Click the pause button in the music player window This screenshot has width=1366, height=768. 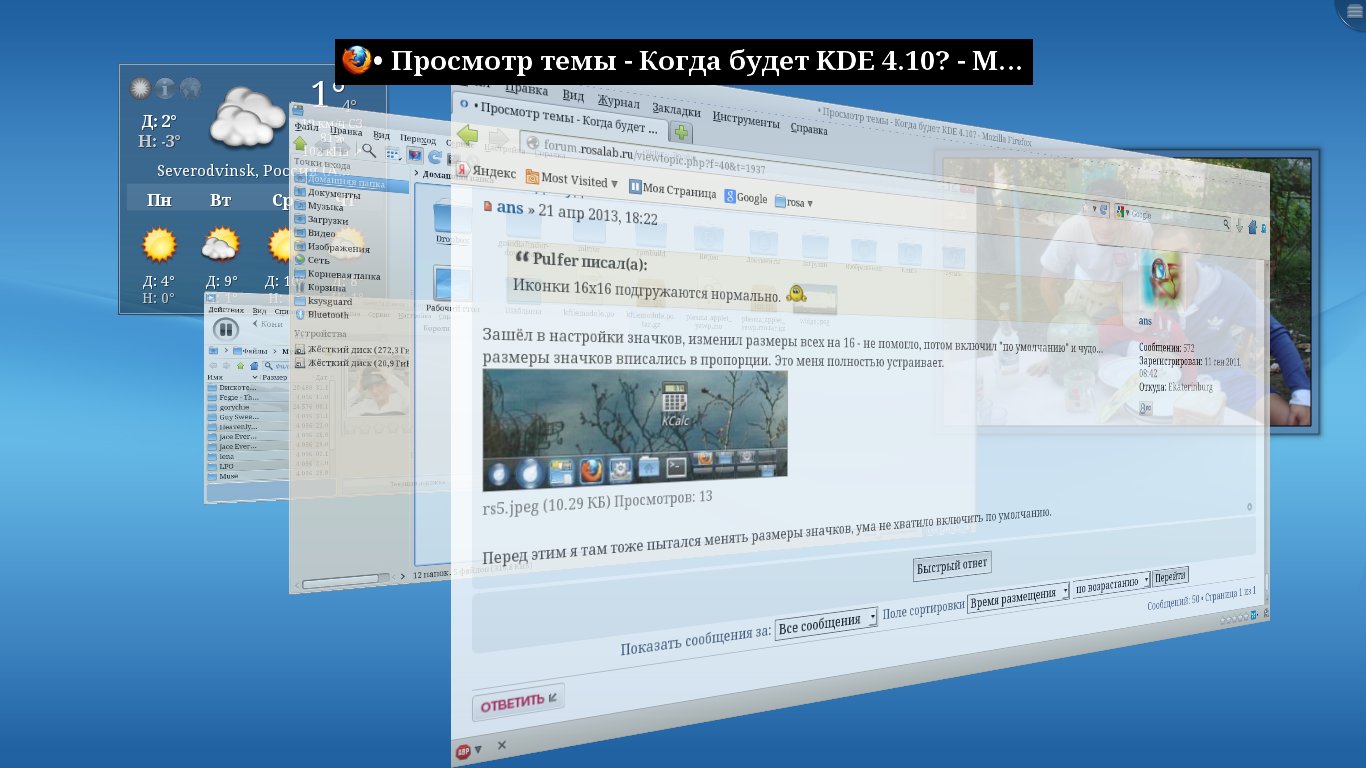[227, 328]
